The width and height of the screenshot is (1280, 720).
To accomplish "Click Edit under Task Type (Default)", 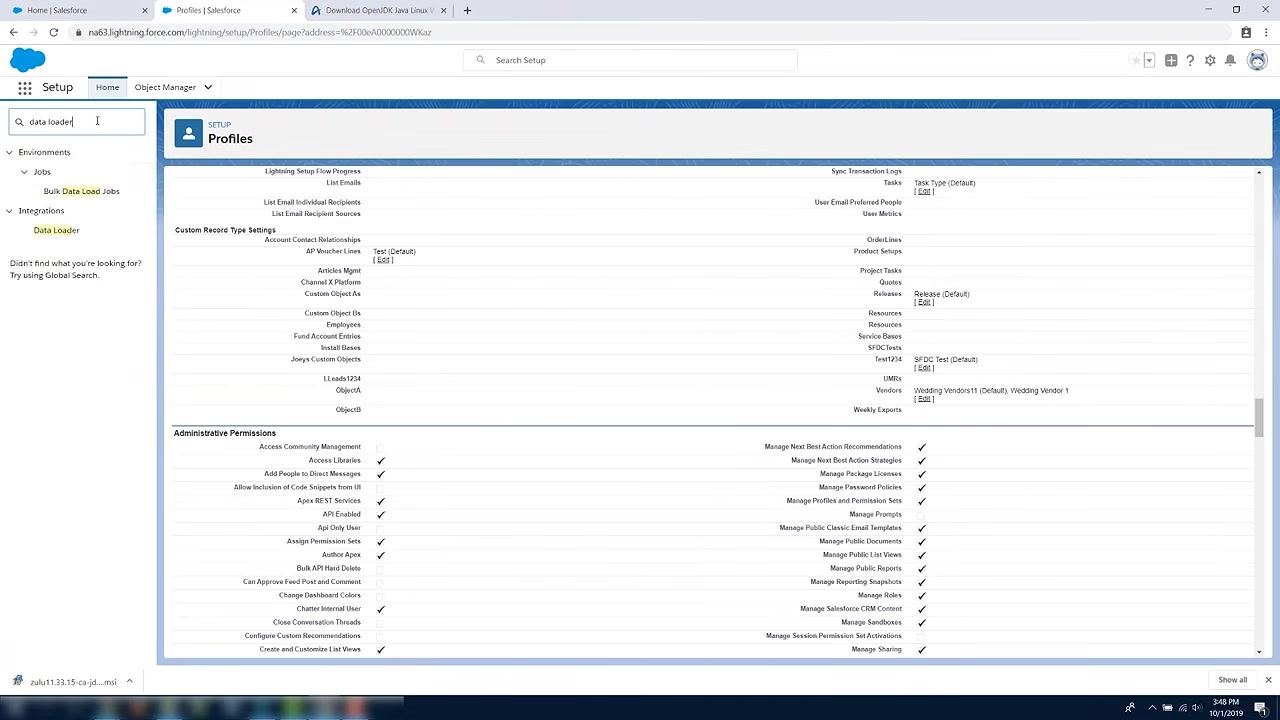I will pyautogui.click(x=924, y=191).
